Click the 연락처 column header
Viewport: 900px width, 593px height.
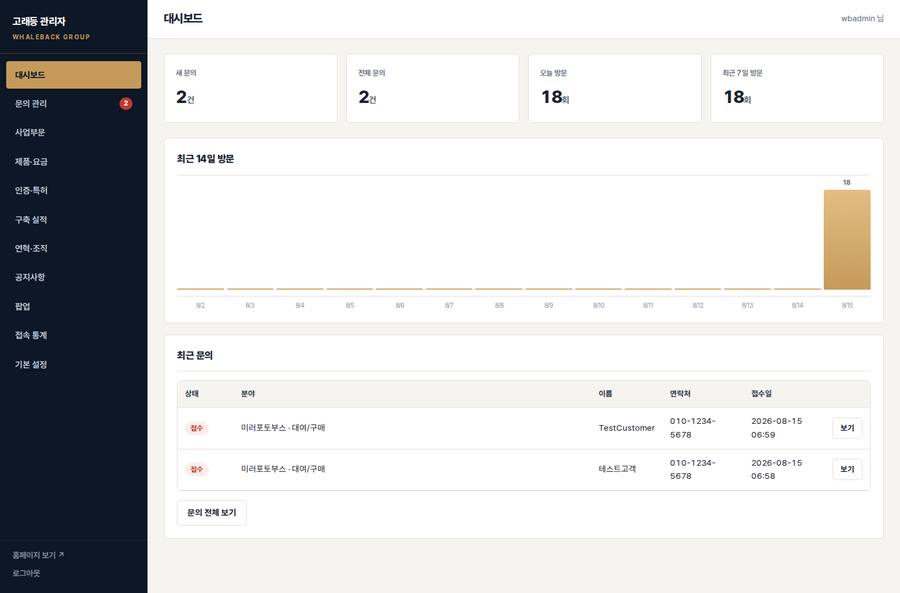680,394
